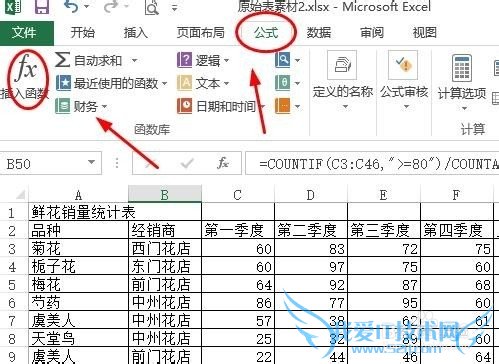This screenshot has height=364, width=499.
Task: Click value 97 in 栀子花 row
Action: pos(311,266)
